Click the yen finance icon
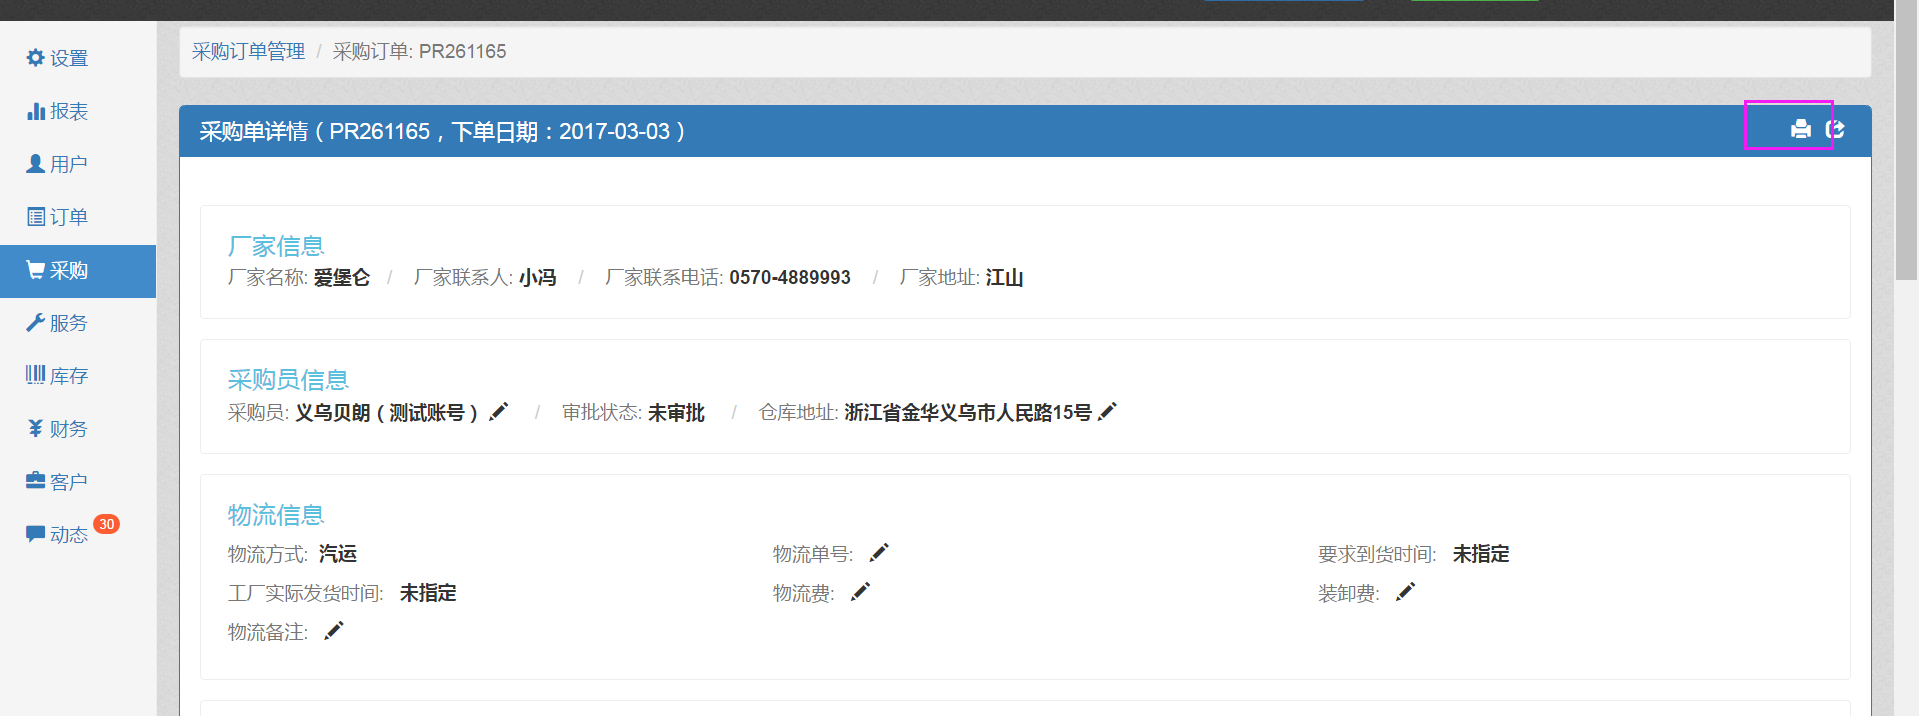This screenshot has width=1919, height=716. [35, 428]
